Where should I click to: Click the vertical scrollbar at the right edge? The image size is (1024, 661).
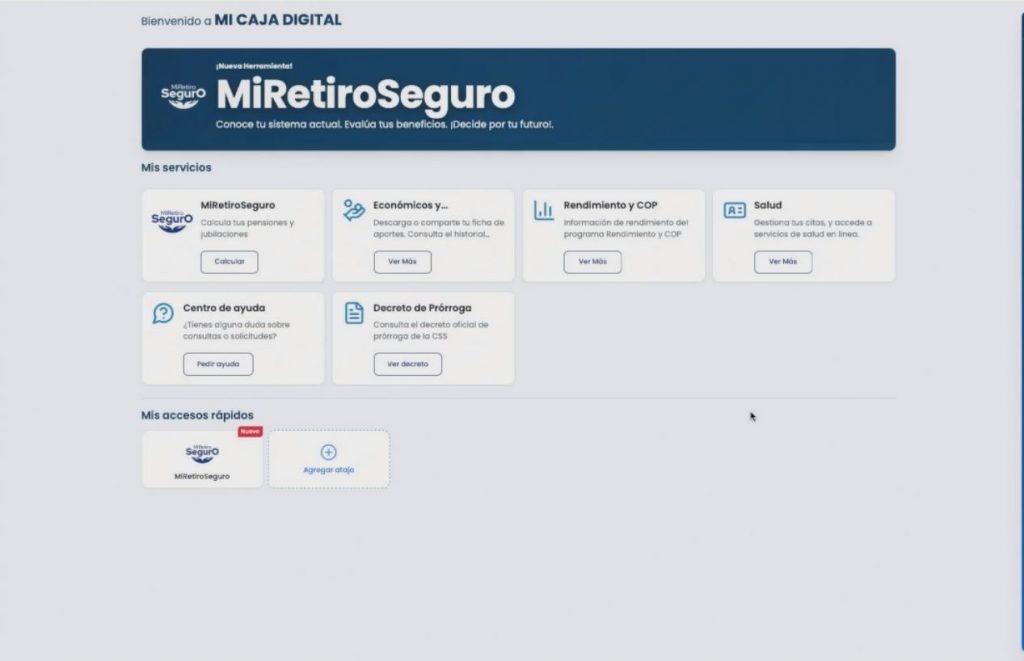point(1022,333)
